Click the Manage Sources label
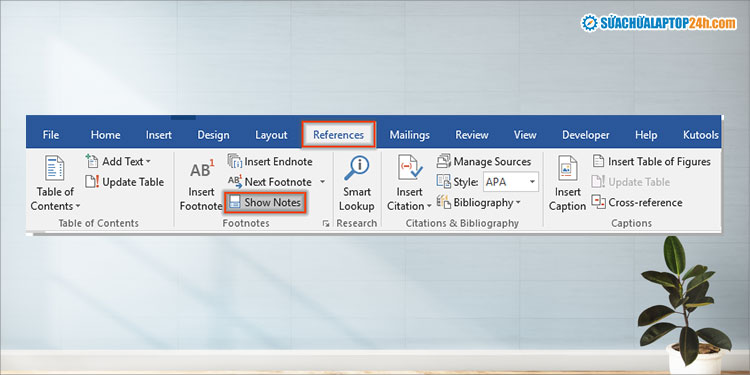The height and width of the screenshot is (375, 750). pyautogui.click(x=492, y=162)
